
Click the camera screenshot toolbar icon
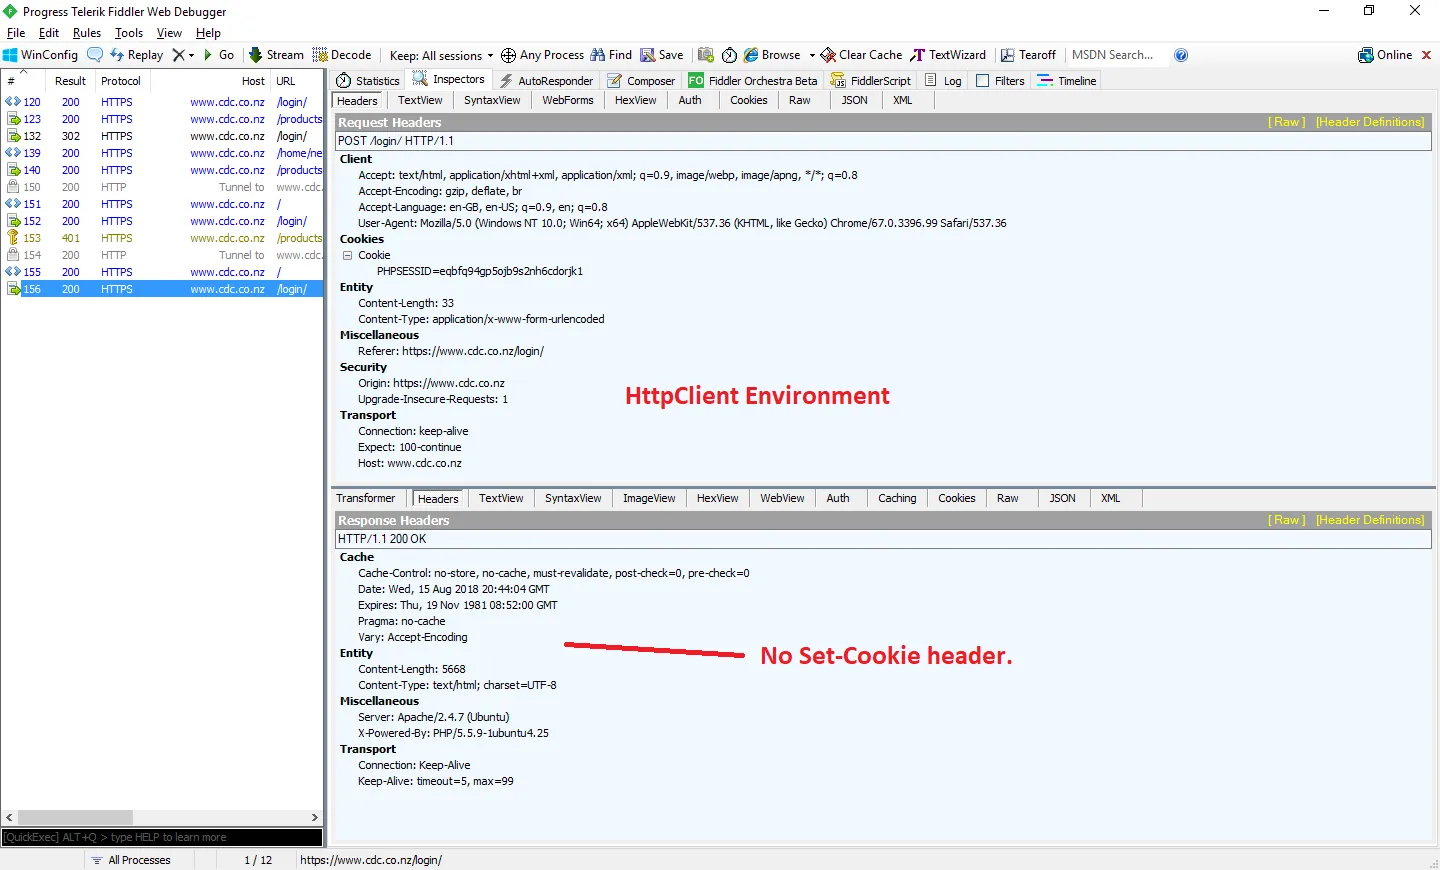pos(706,55)
